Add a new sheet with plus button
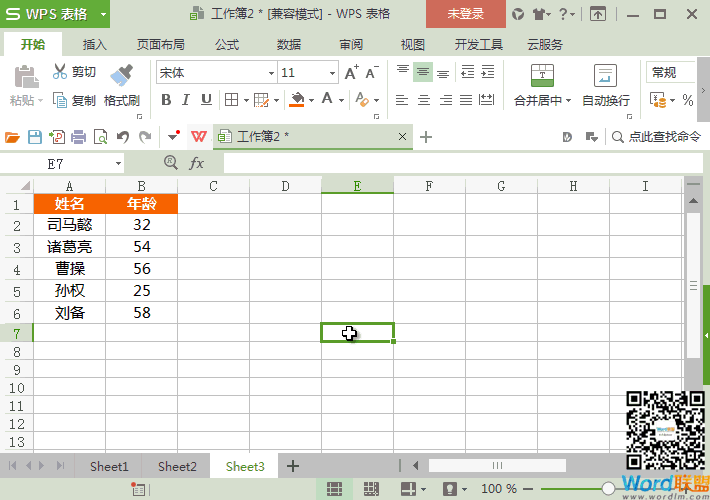The width and height of the screenshot is (710, 500). point(293,466)
